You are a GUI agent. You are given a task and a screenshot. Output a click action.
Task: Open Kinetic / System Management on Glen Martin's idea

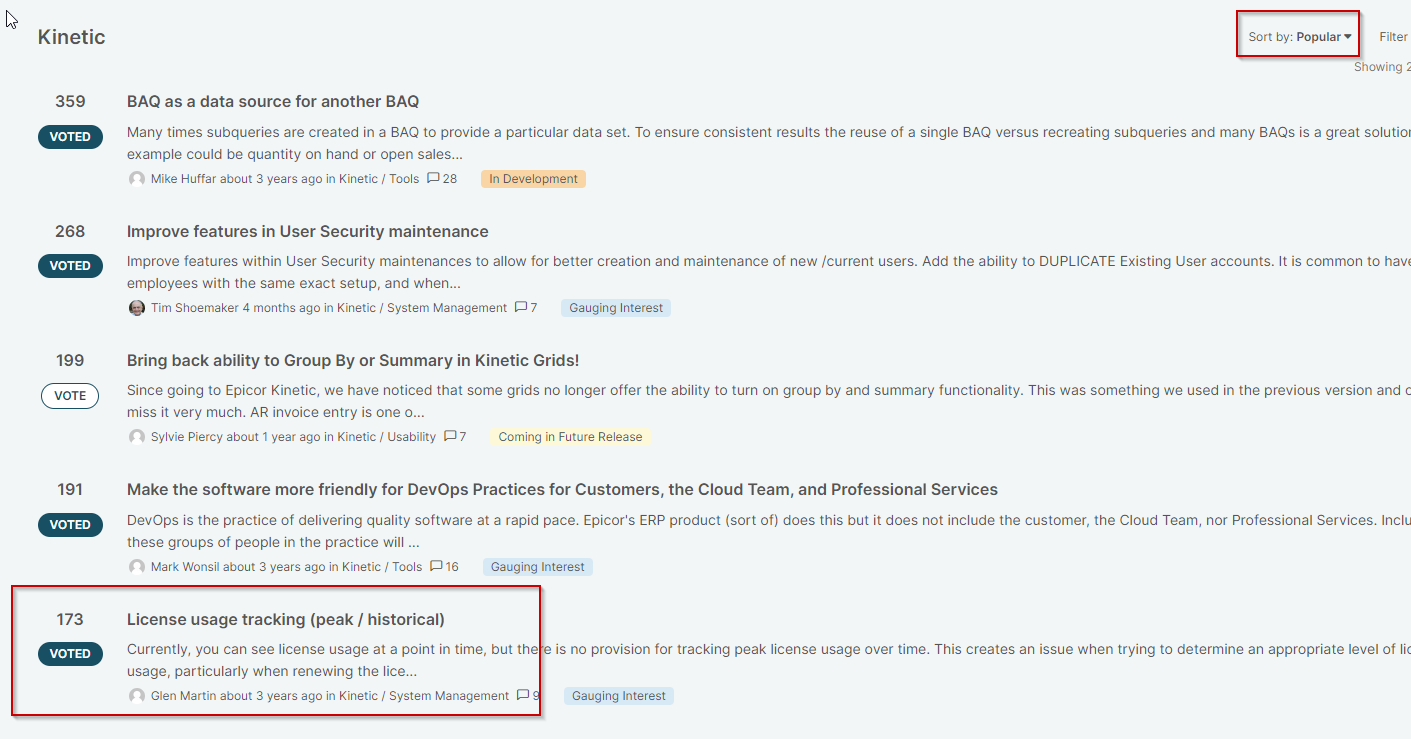pyautogui.click(x=424, y=696)
